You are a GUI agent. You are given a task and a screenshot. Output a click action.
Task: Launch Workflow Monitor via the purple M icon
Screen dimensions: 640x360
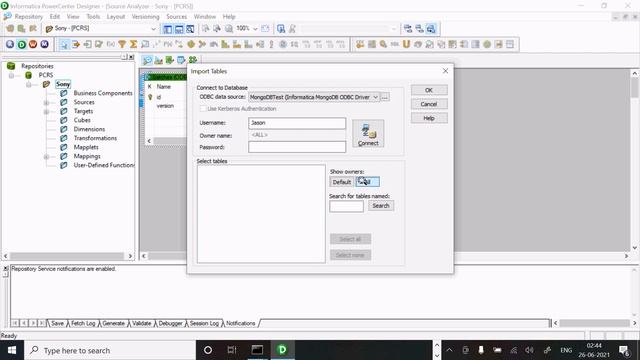(44, 44)
